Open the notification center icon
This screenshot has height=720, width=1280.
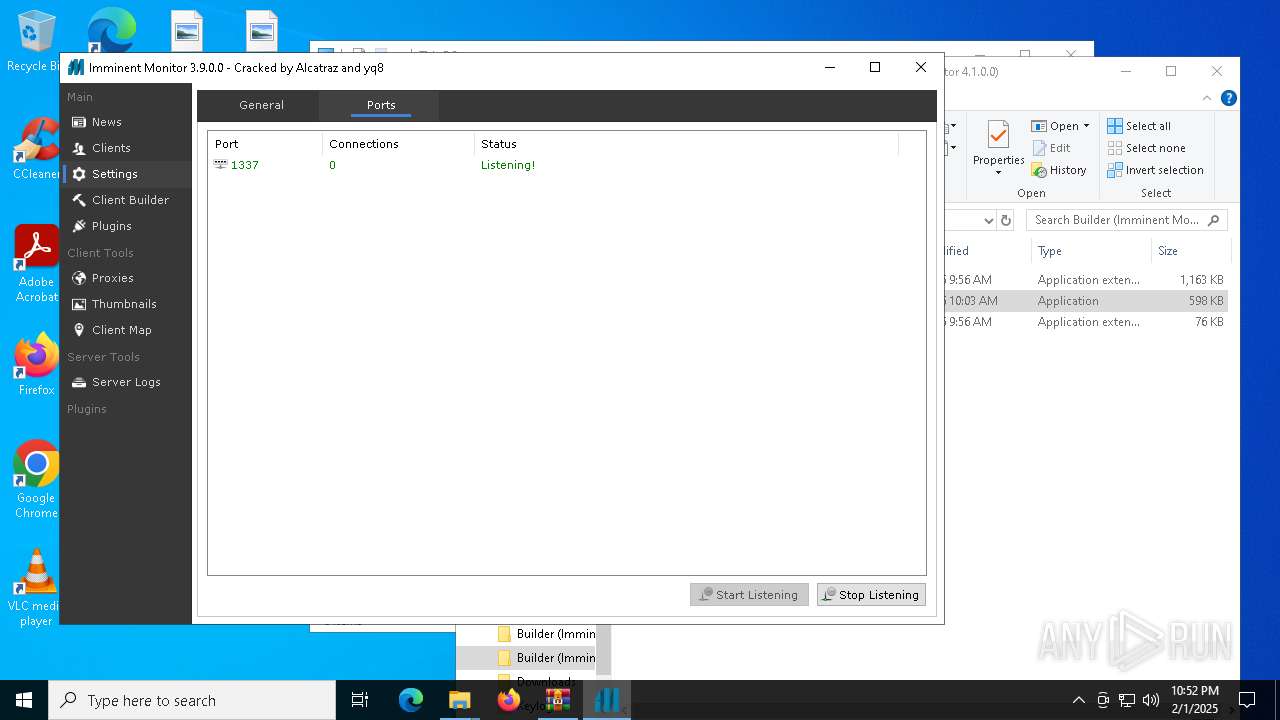tap(1247, 700)
